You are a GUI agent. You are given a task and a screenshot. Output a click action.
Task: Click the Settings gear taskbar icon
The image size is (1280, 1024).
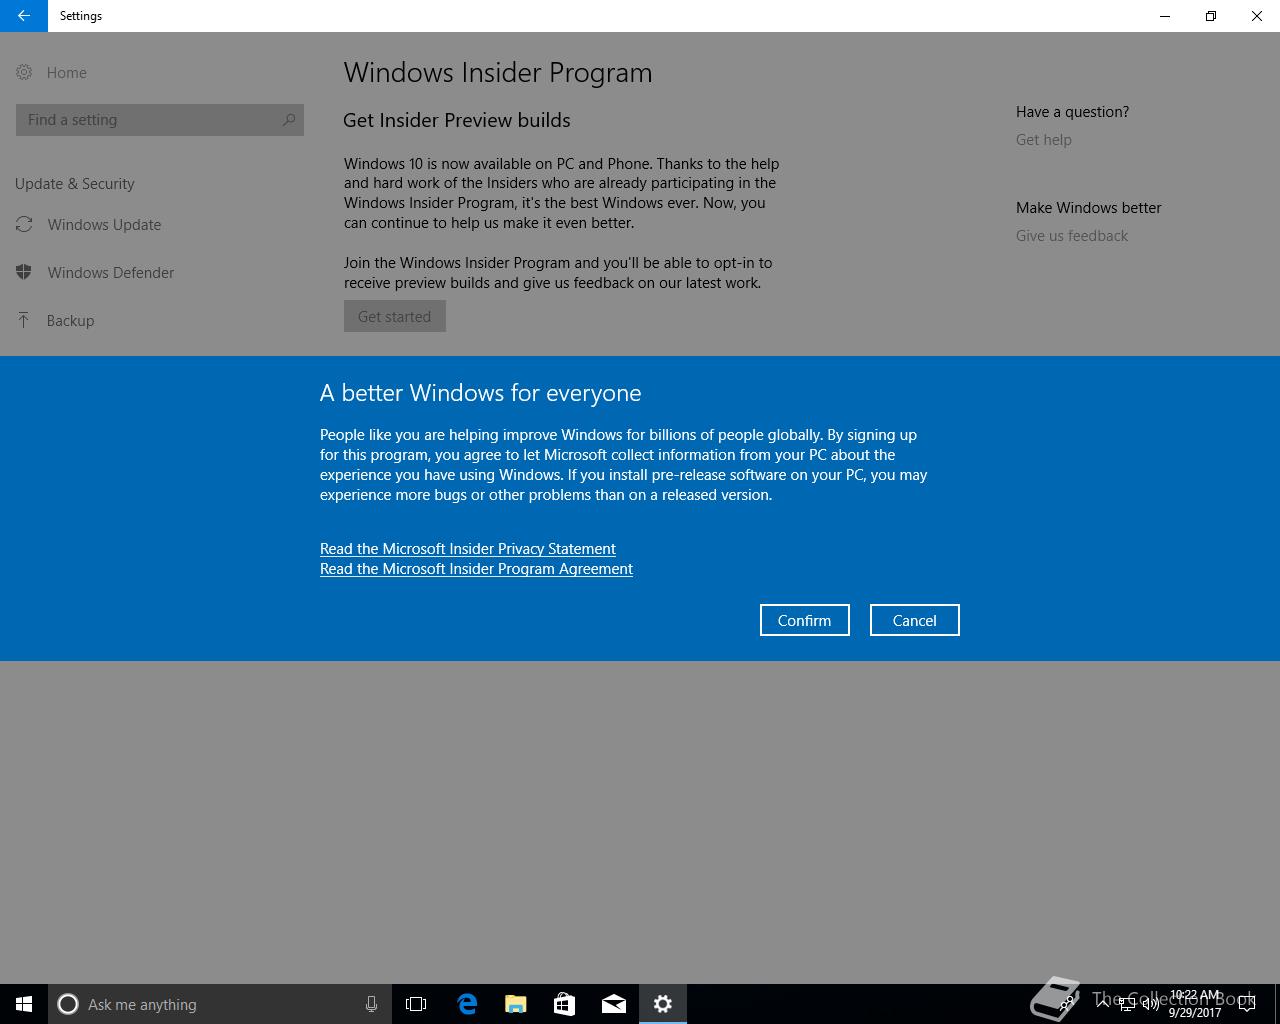663,1004
